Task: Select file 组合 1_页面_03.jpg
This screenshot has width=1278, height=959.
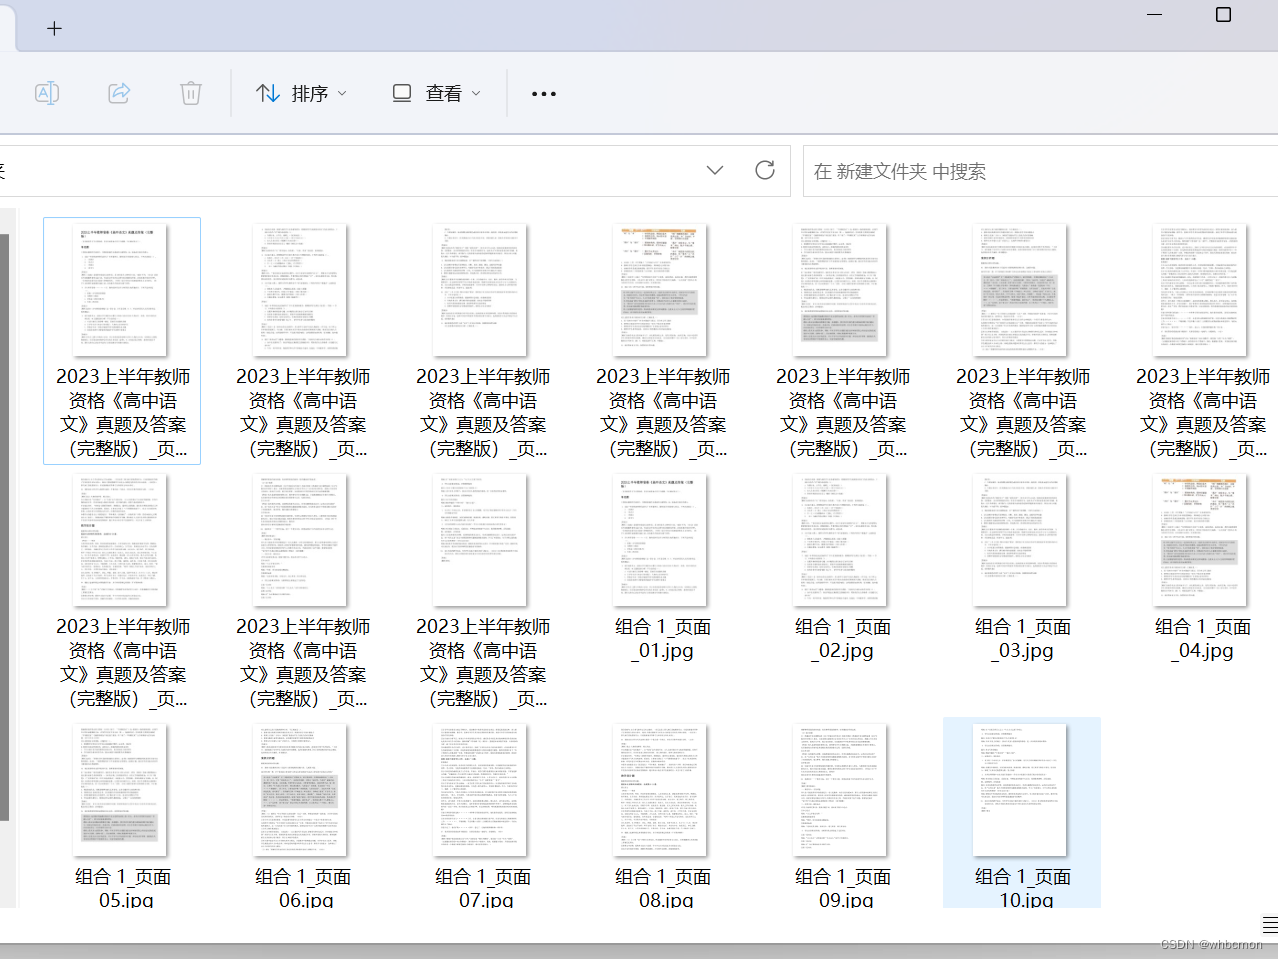Action: point(1022,568)
